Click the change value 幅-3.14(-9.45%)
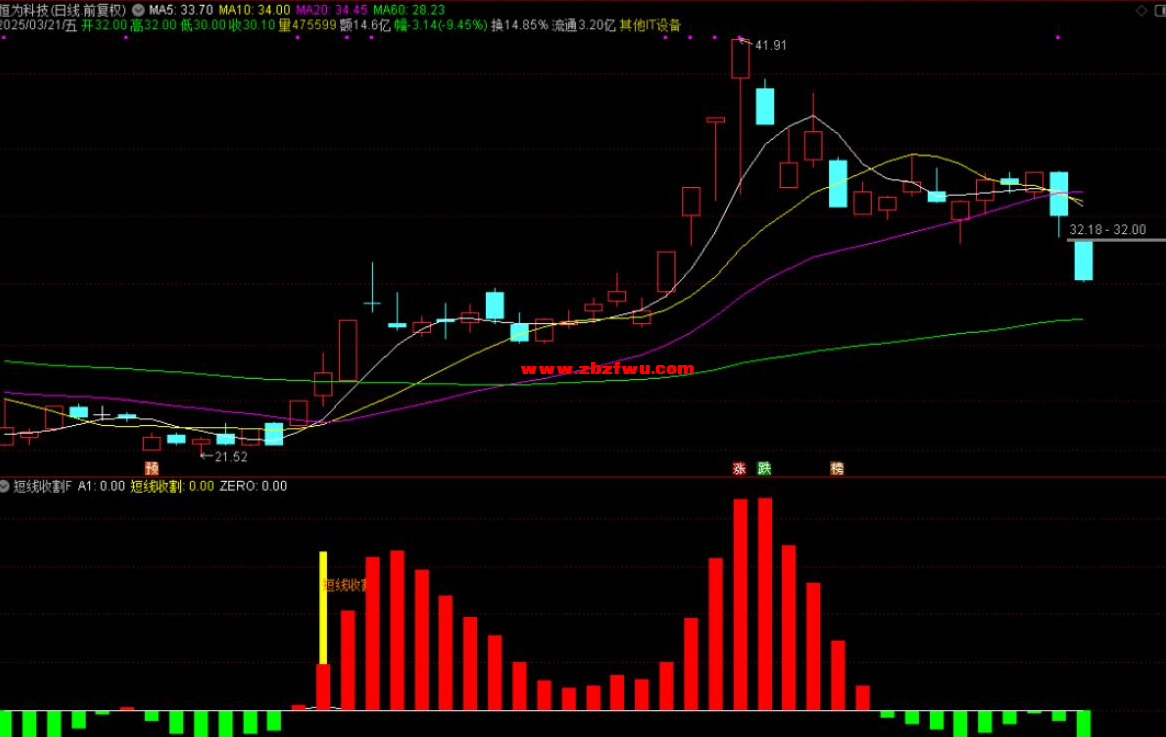This screenshot has height=737, width=1166. (441, 25)
